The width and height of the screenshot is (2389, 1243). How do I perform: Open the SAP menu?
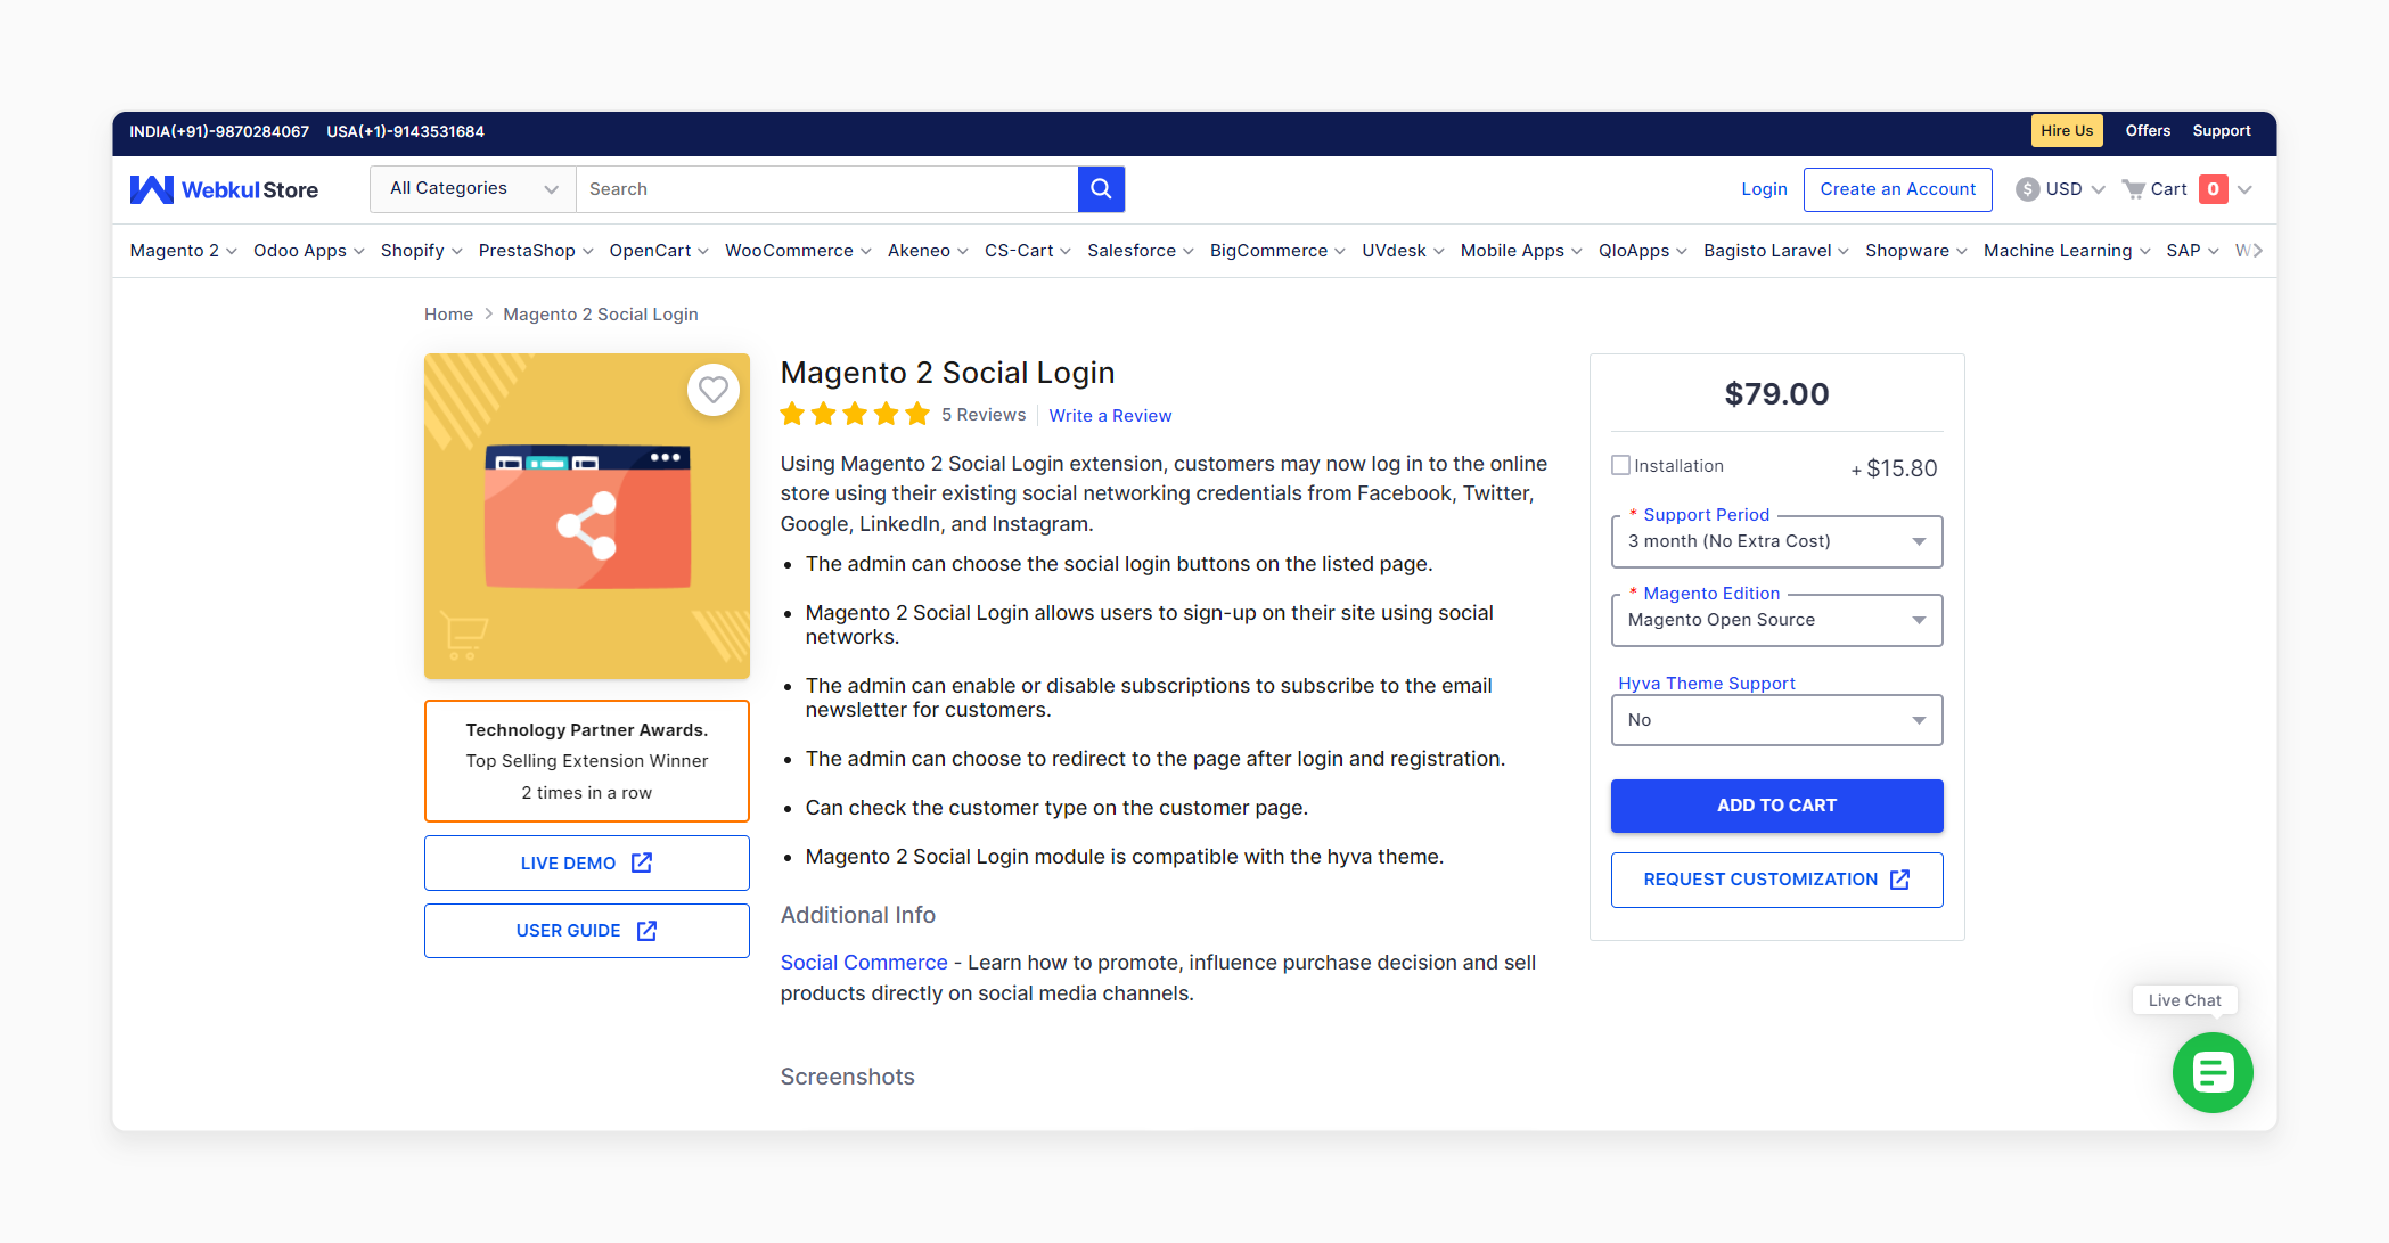[2192, 251]
